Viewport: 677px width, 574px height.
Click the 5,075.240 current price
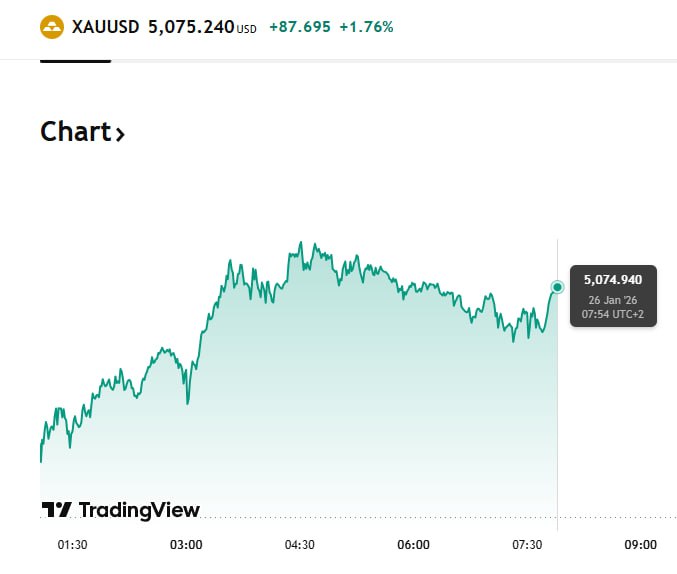tap(191, 27)
